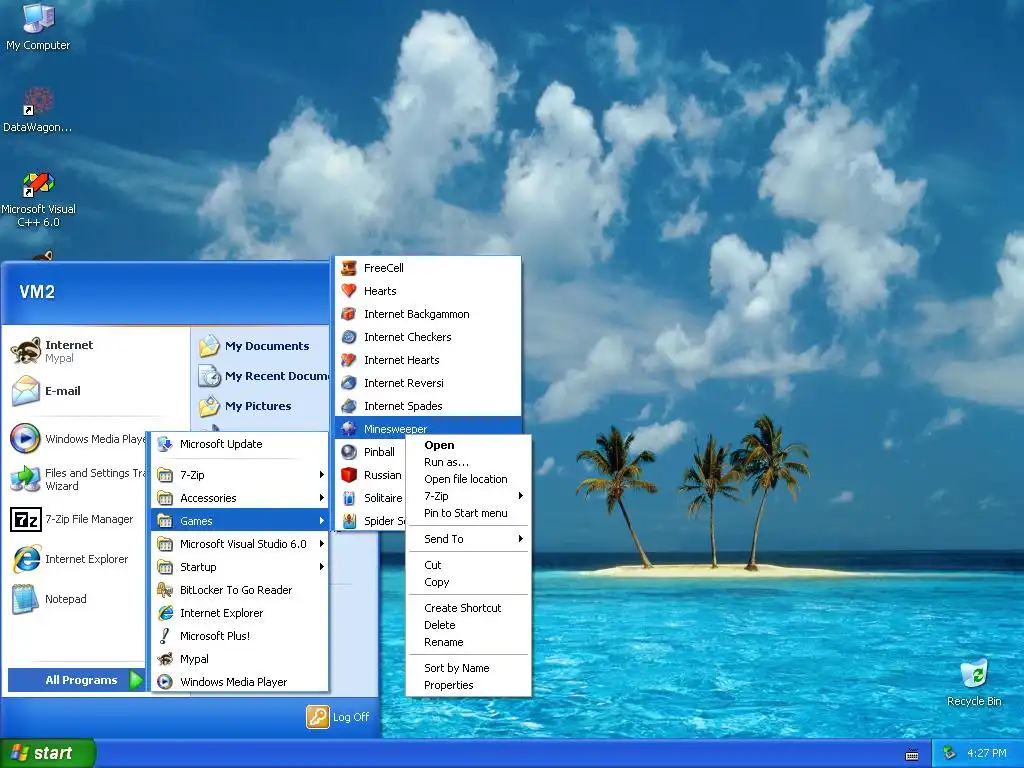
Task: Click the on-screen keyboard tray icon
Action: tap(912, 754)
